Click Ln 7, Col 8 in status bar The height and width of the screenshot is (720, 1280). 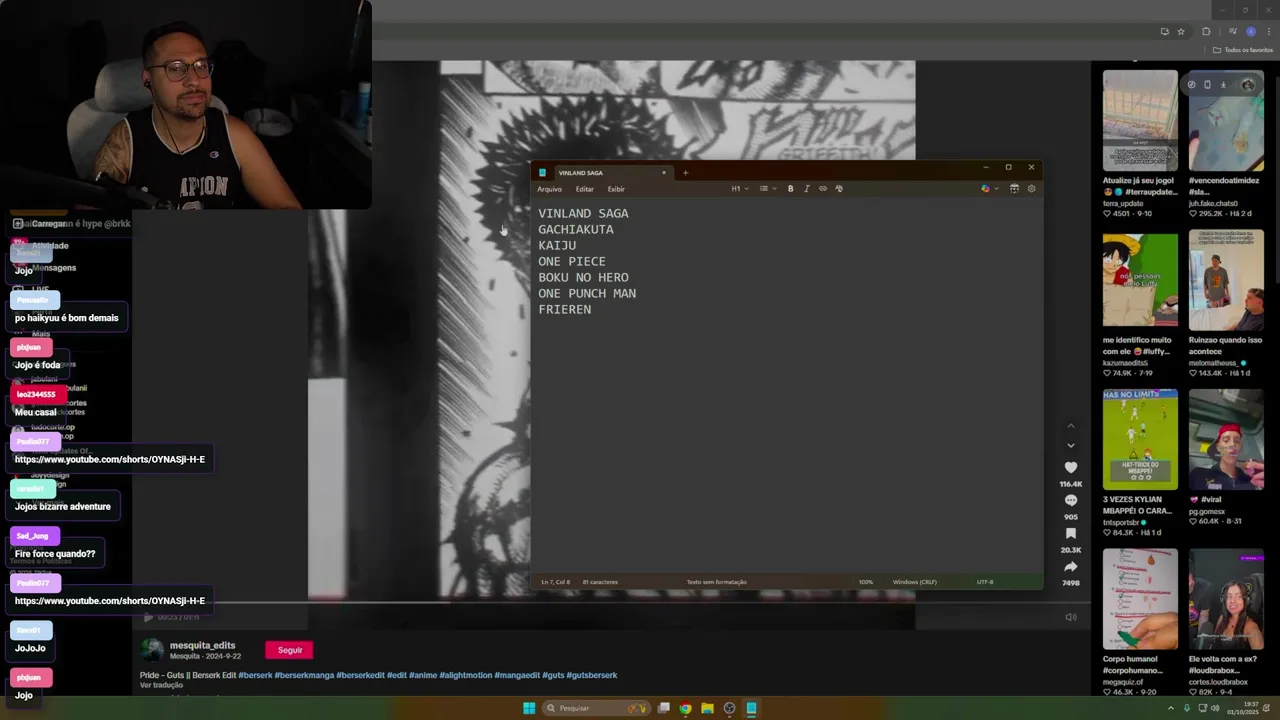point(555,582)
